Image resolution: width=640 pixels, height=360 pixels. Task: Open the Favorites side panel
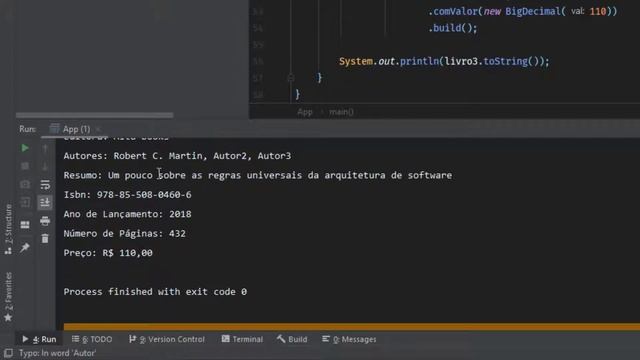coord(8,297)
